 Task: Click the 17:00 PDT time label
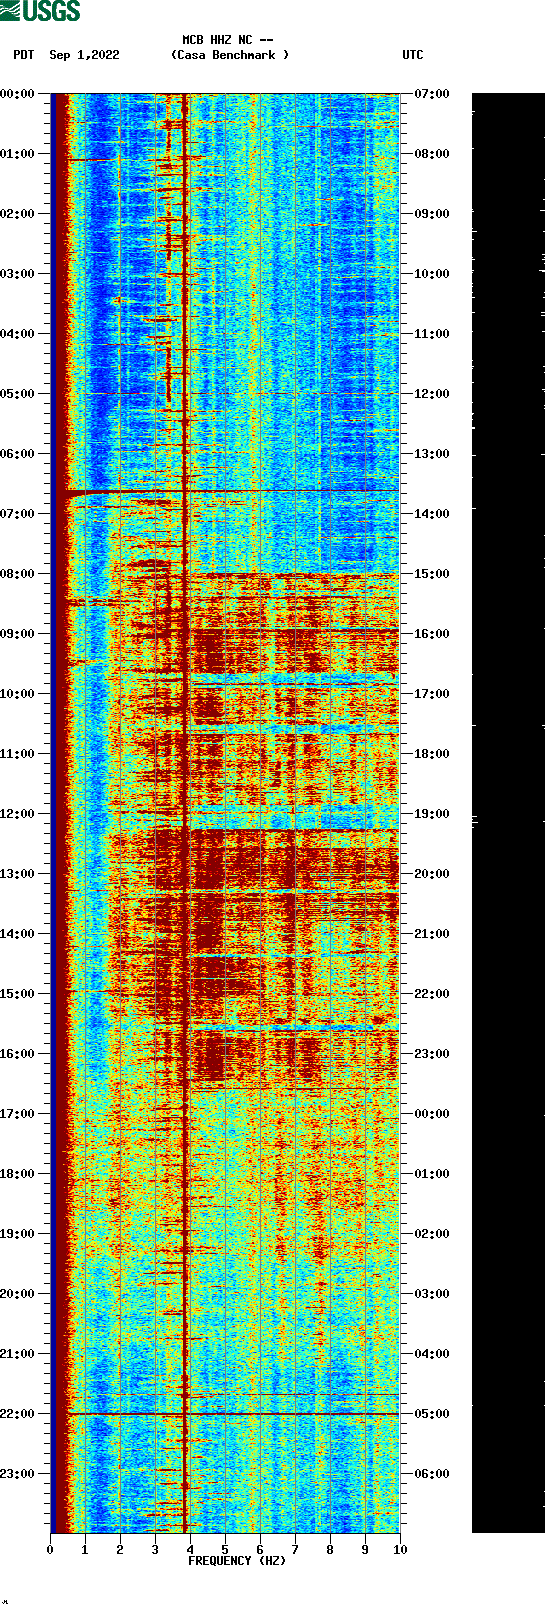18,1114
